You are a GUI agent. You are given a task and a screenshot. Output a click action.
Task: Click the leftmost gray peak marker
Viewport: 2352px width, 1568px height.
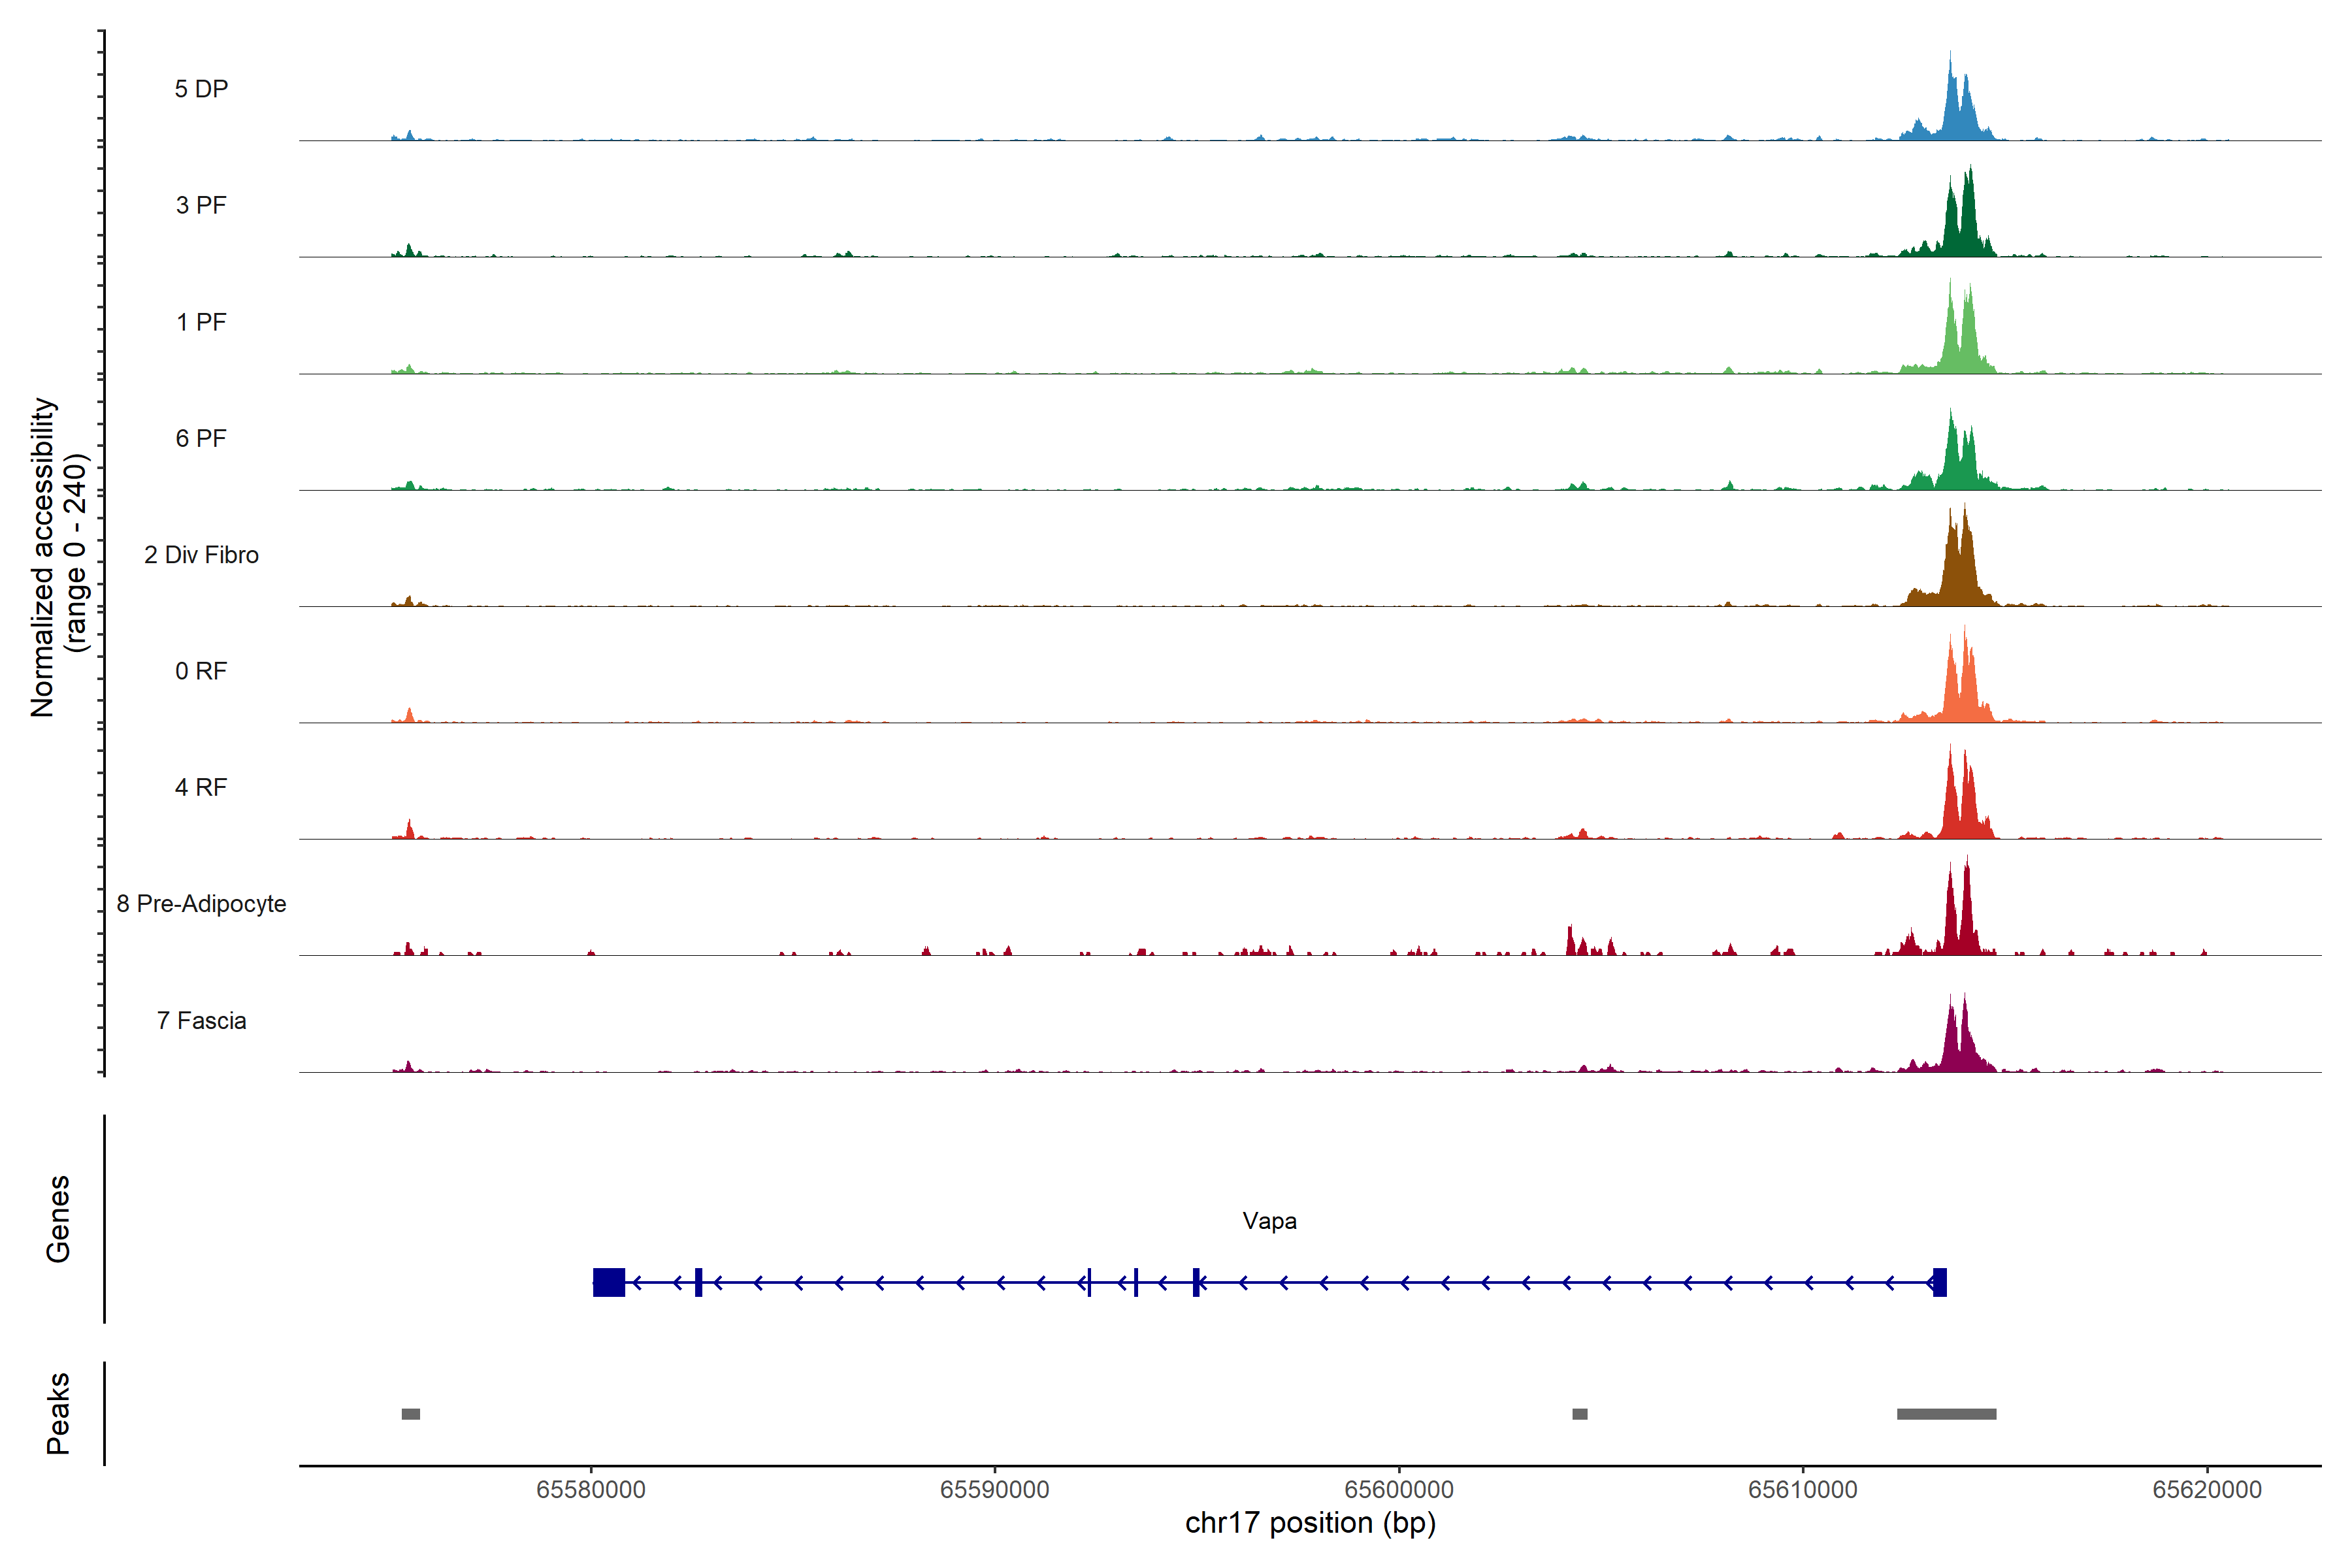click(x=410, y=1414)
